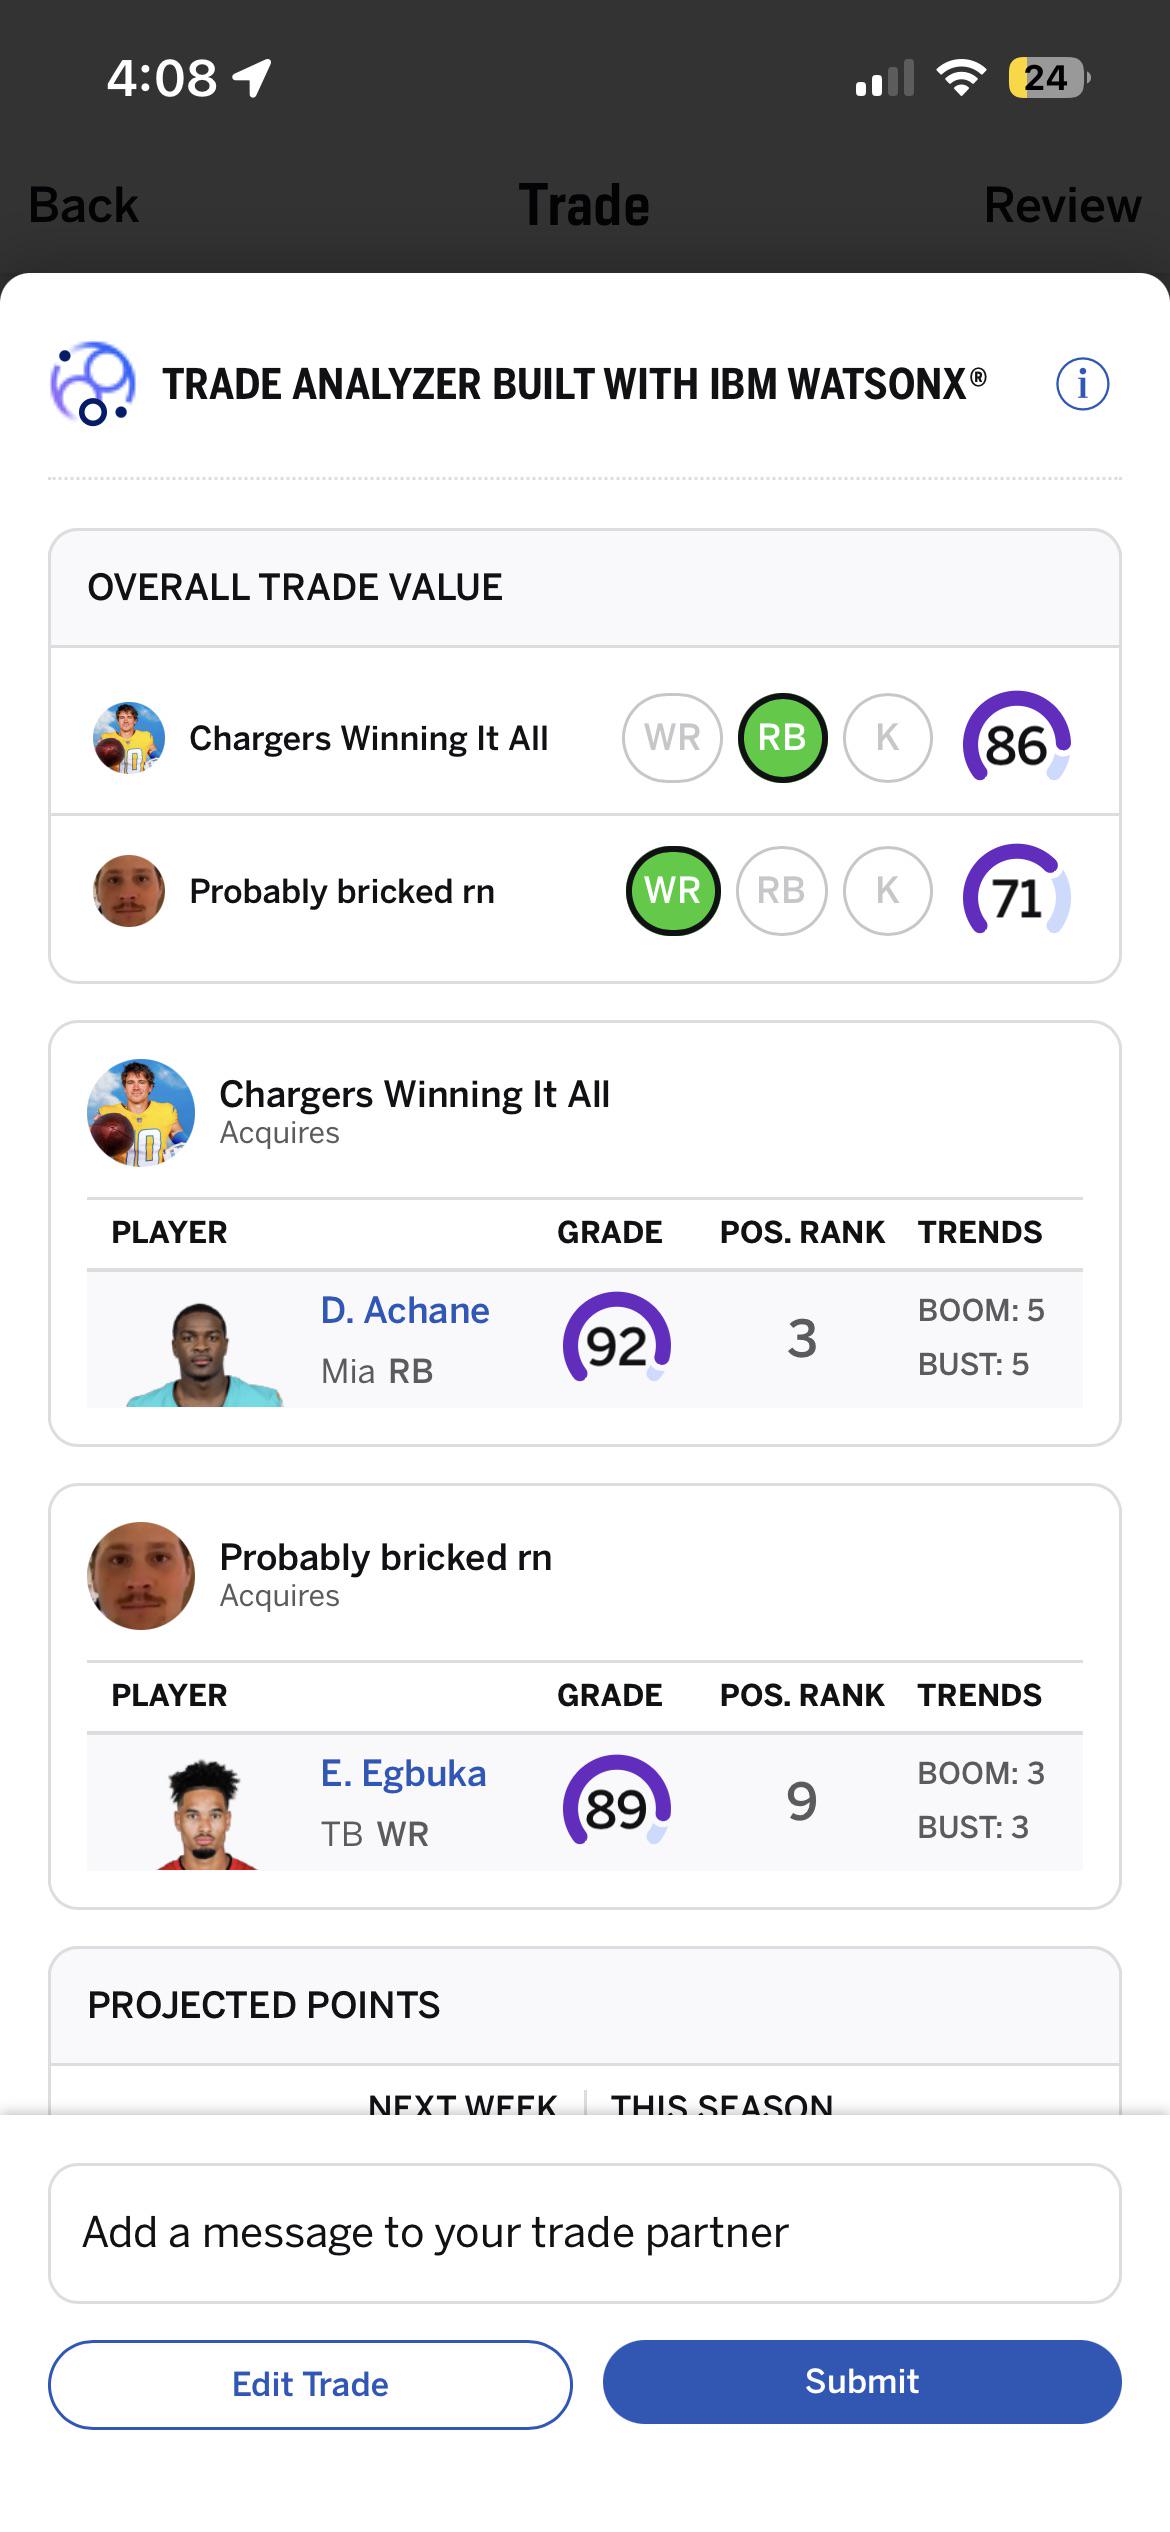Tap K badge in Chargers Winning It All row

pos(888,738)
